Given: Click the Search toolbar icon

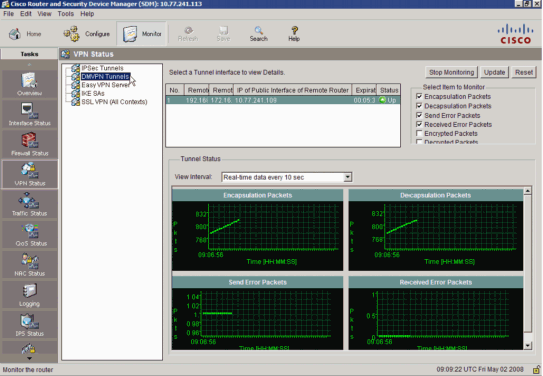Looking at the screenshot, I should click(258, 34).
